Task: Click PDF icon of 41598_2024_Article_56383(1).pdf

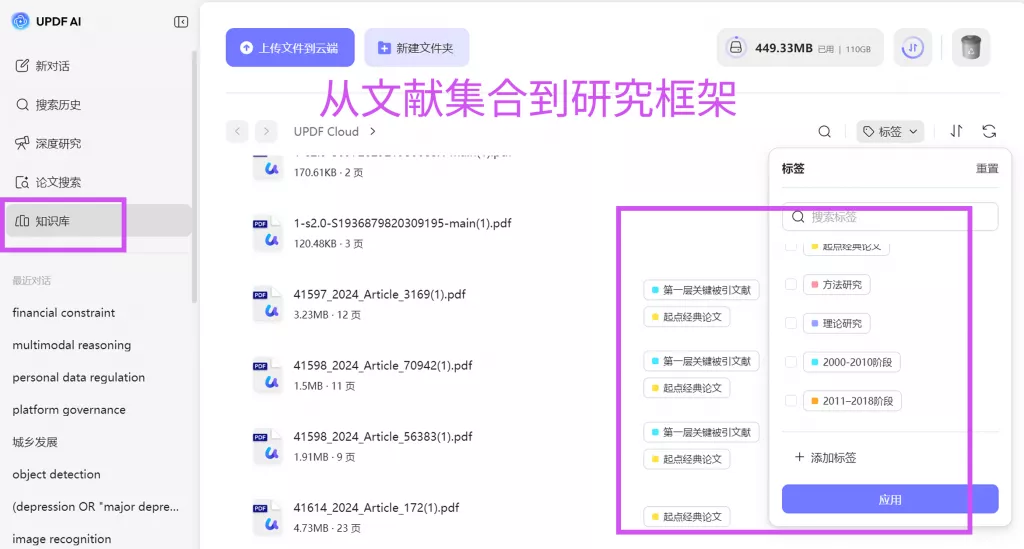Action: tap(266, 447)
